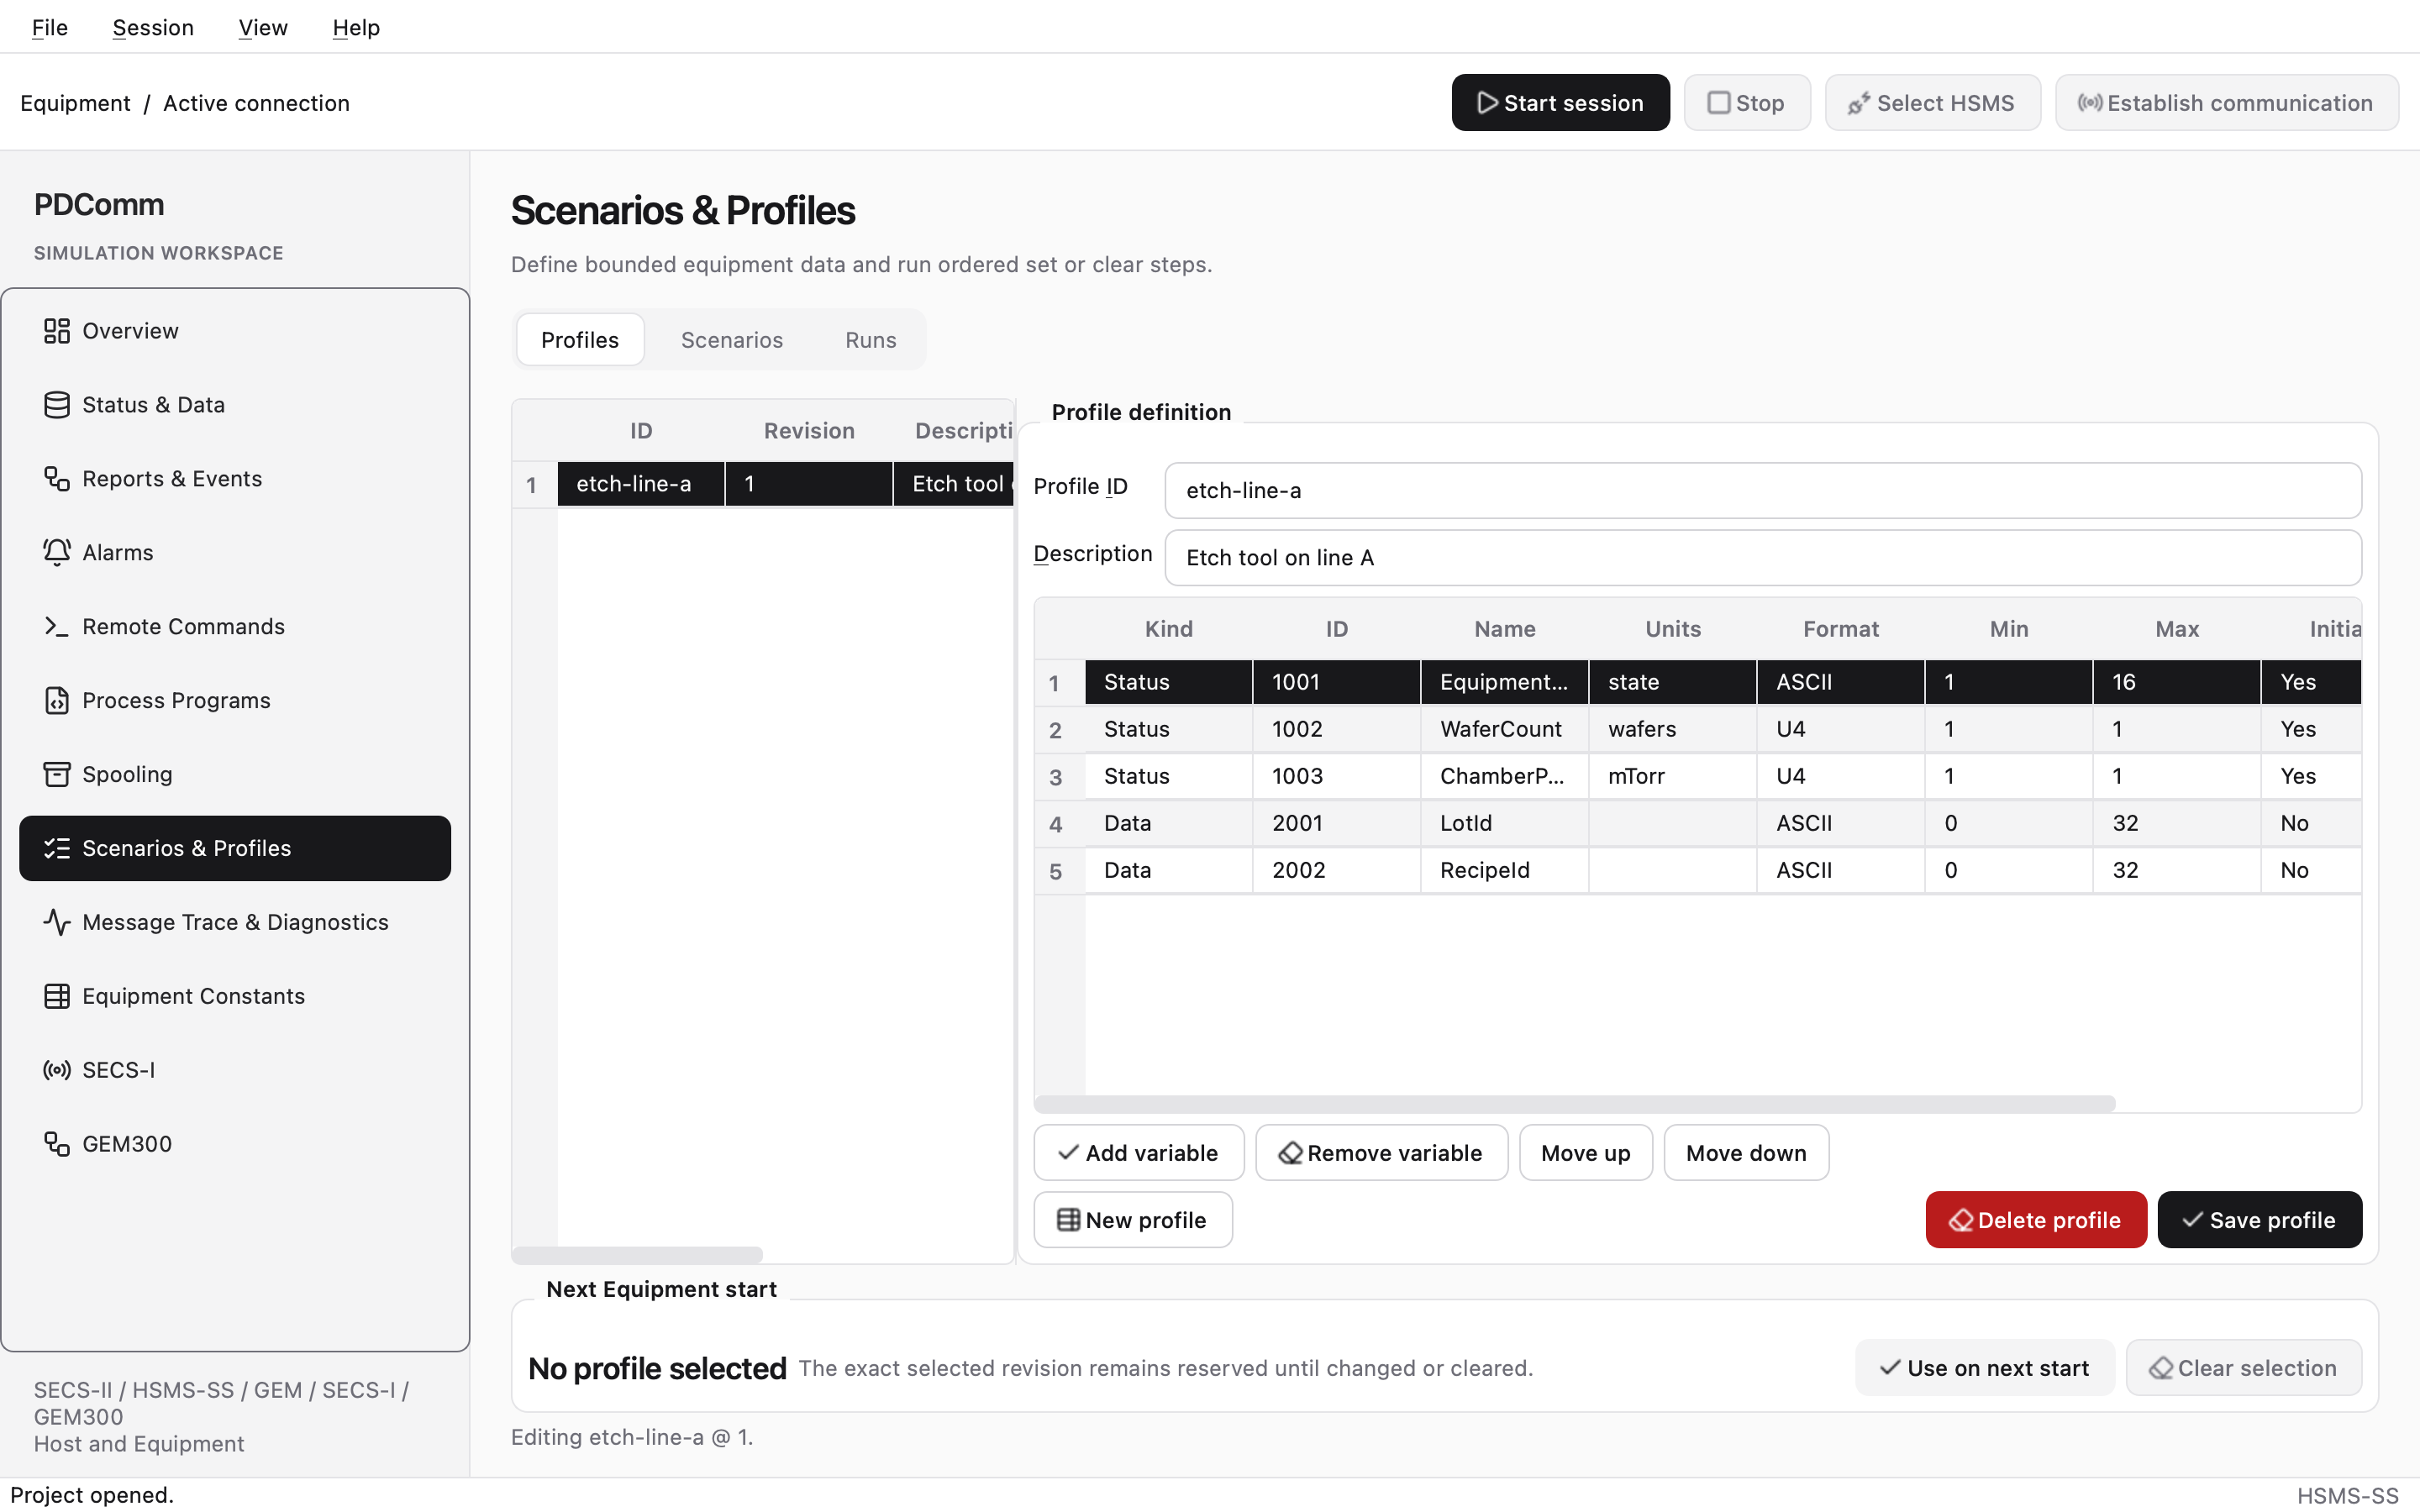Click the Spooling archive icon
2420x1512 pixels.
coord(57,775)
